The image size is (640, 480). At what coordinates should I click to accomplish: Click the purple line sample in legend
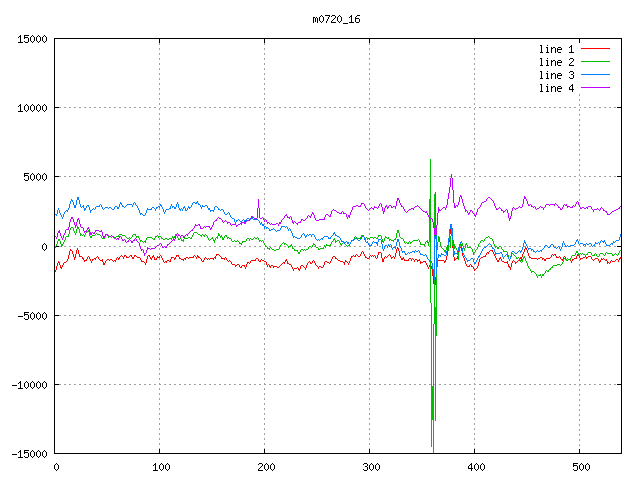[596, 88]
